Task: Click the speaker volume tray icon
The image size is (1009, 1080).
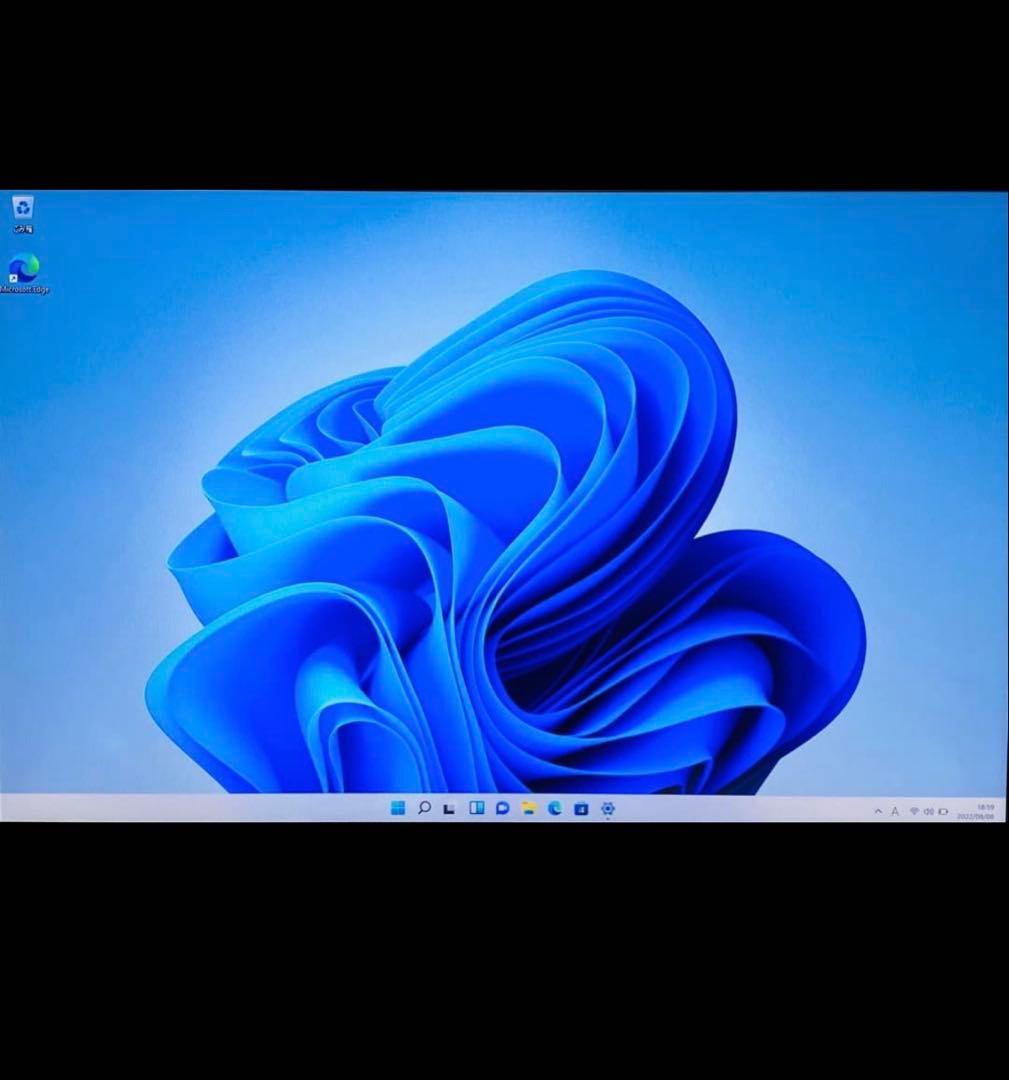Action: tap(928, 811)
